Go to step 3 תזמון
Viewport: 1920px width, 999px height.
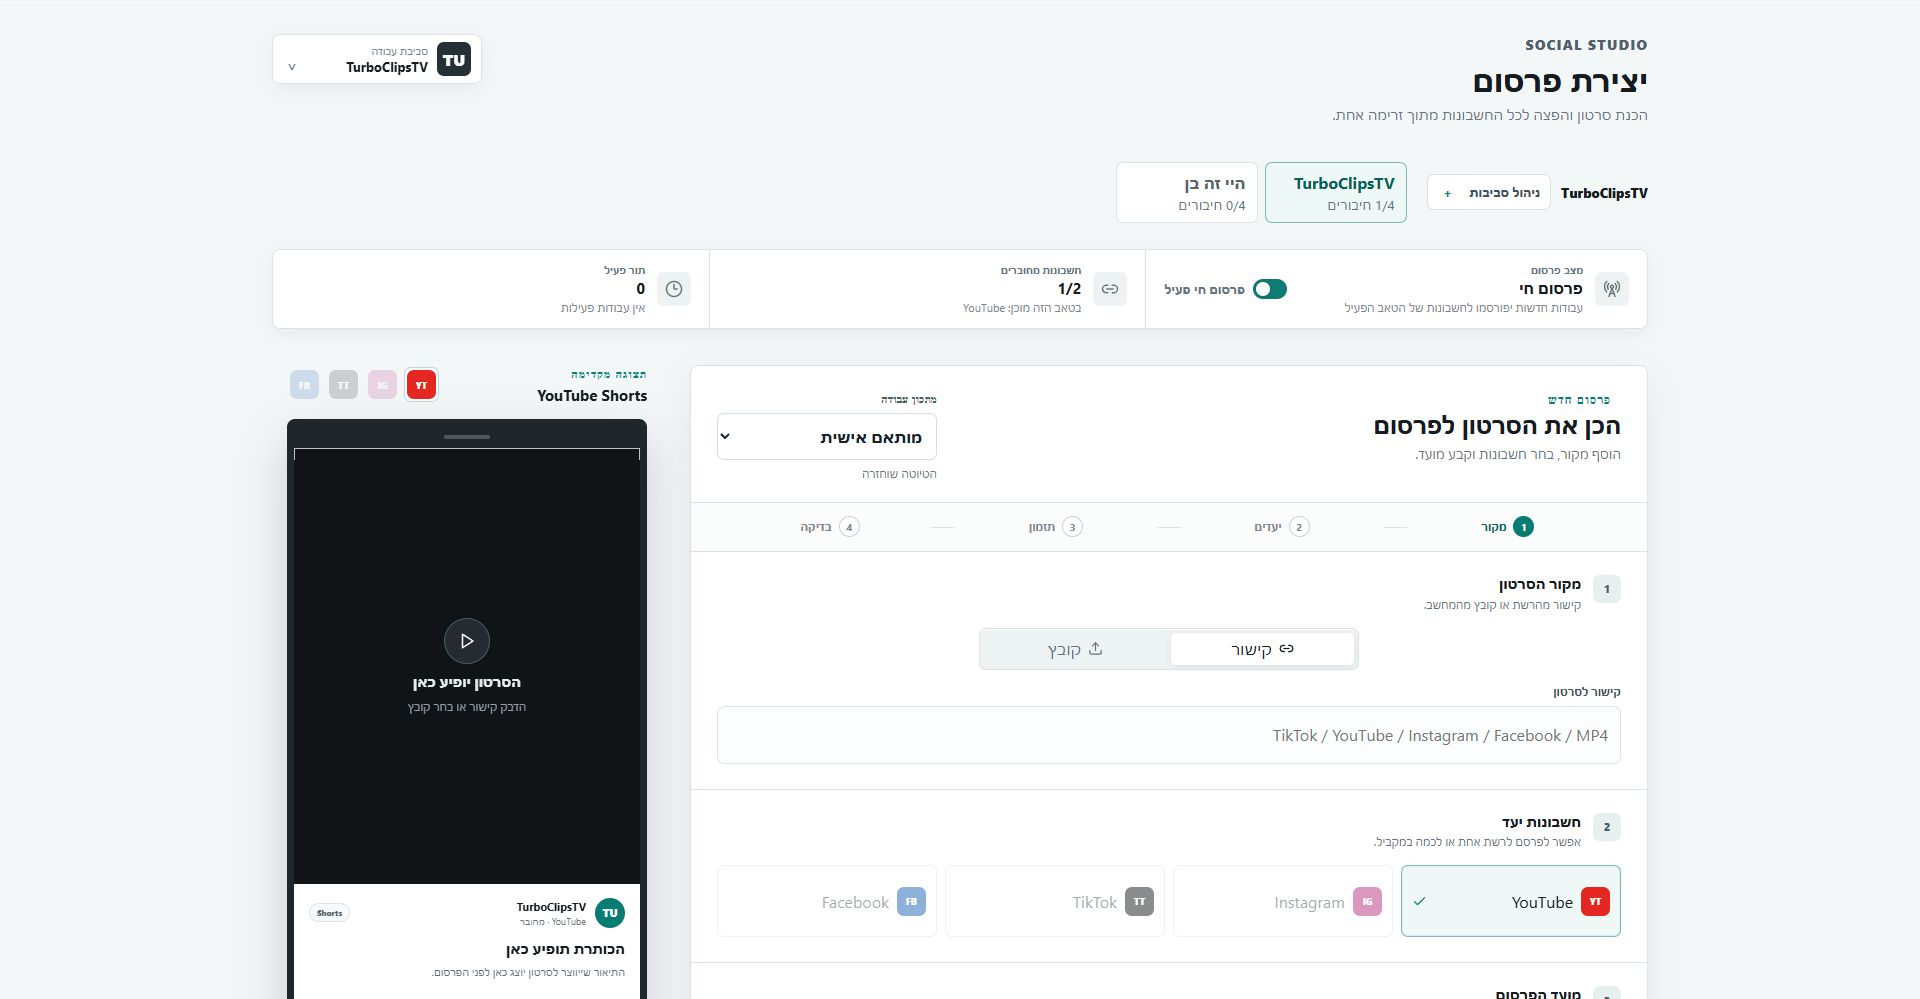(x=1056, y=527)
